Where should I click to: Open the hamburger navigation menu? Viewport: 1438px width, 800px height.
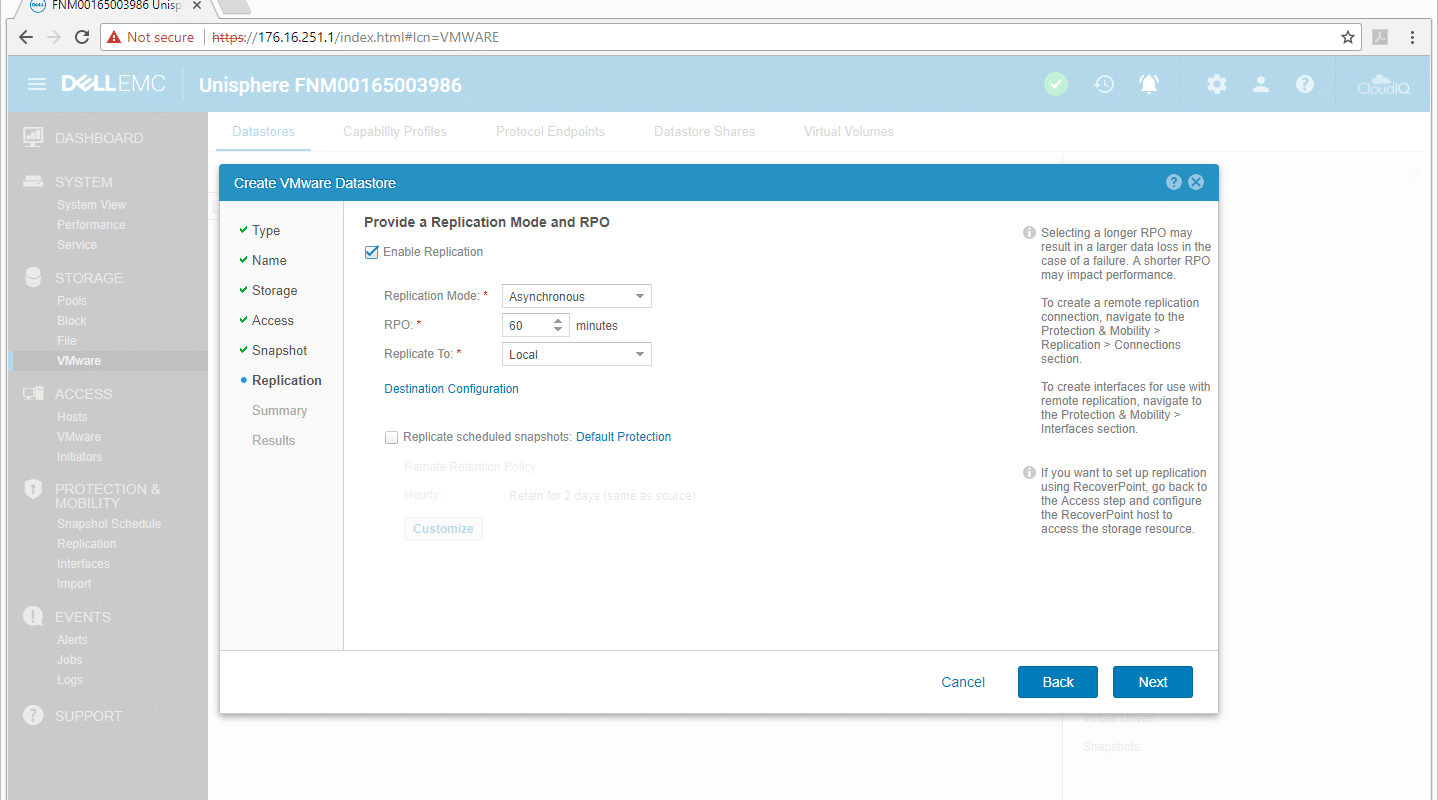click(x=37, y=85)
